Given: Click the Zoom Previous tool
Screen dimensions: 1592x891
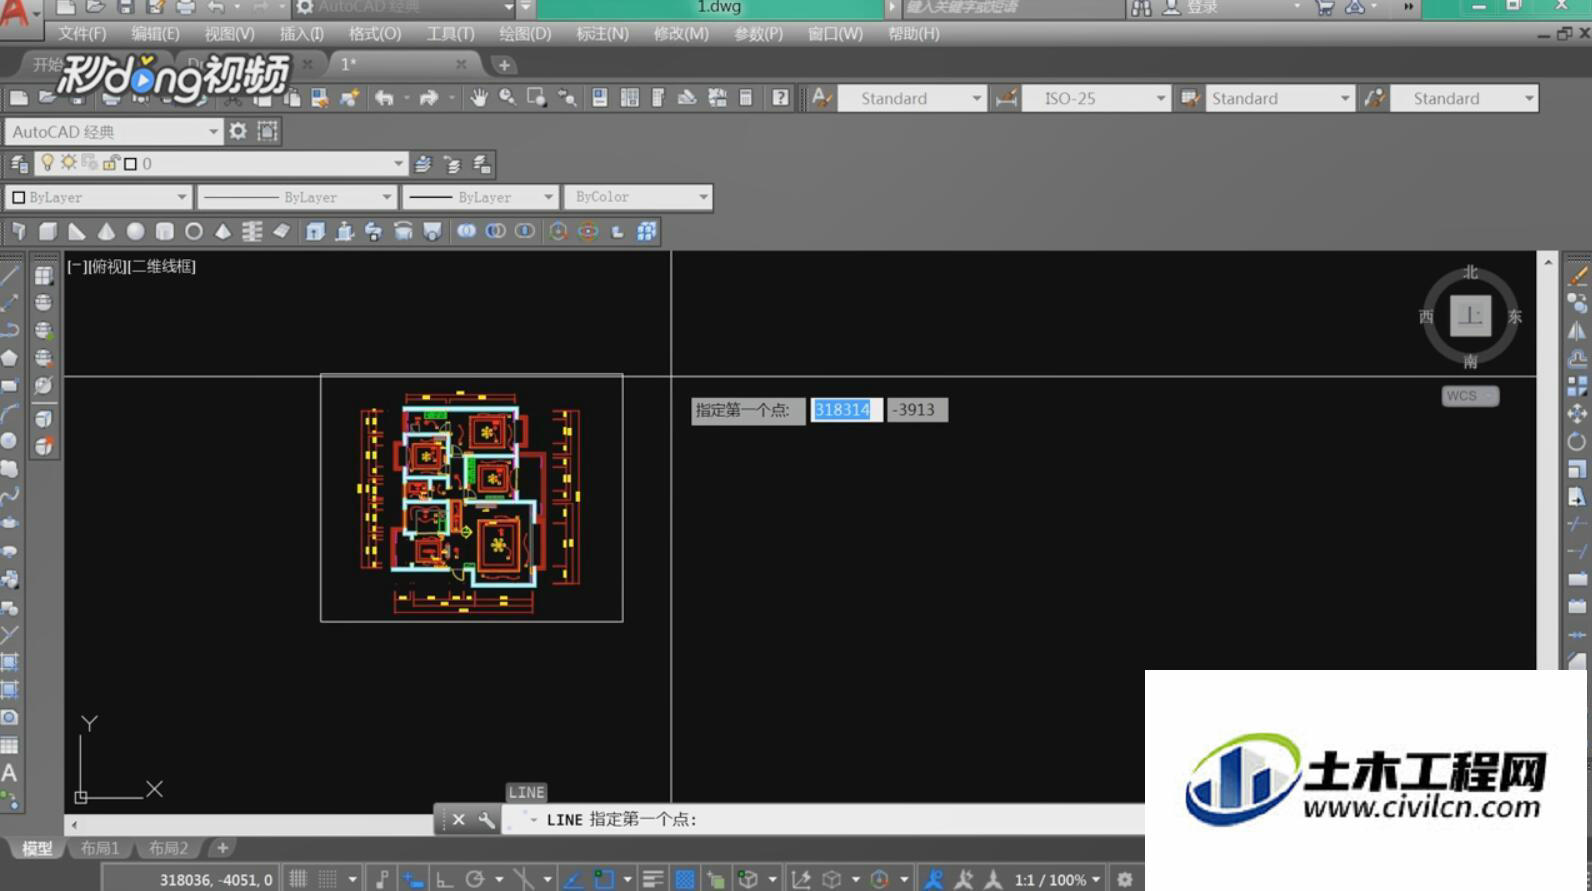Looking at the screenshot, I should (567, 98).
